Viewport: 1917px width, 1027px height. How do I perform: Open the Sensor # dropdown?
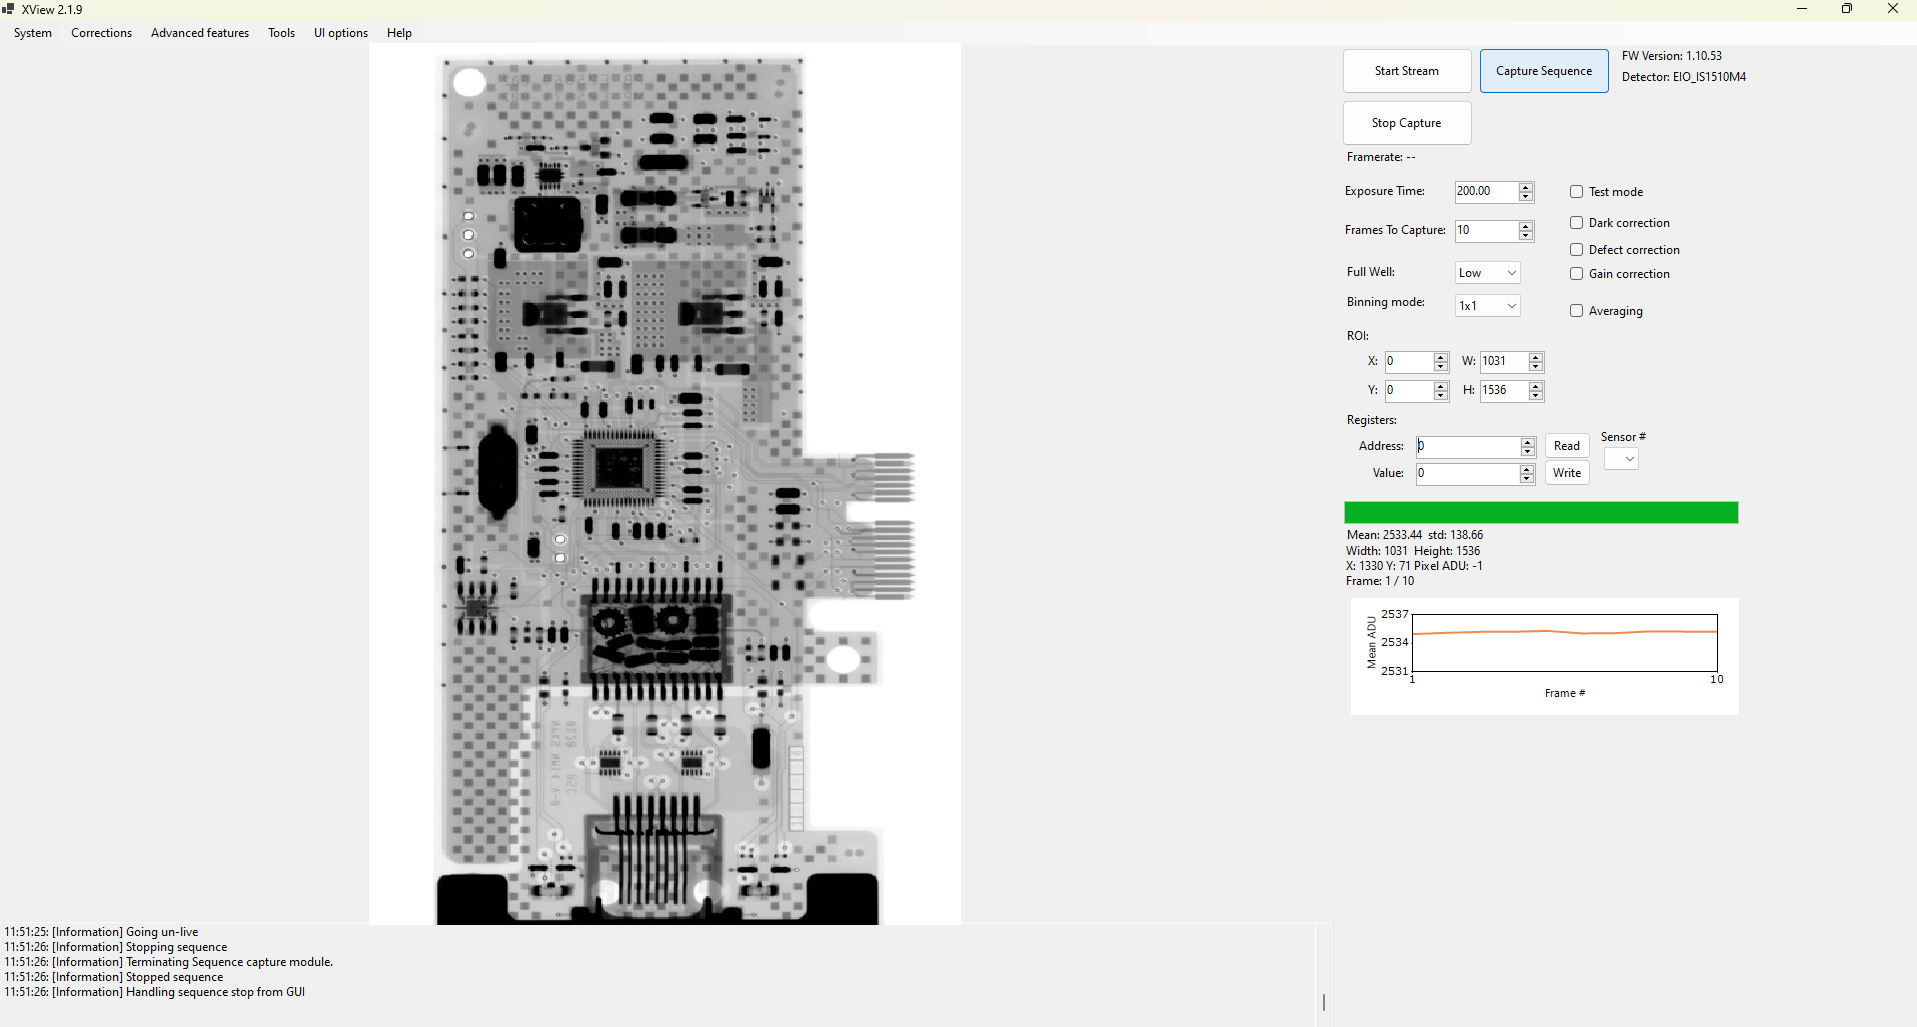tap(1621, 459)
